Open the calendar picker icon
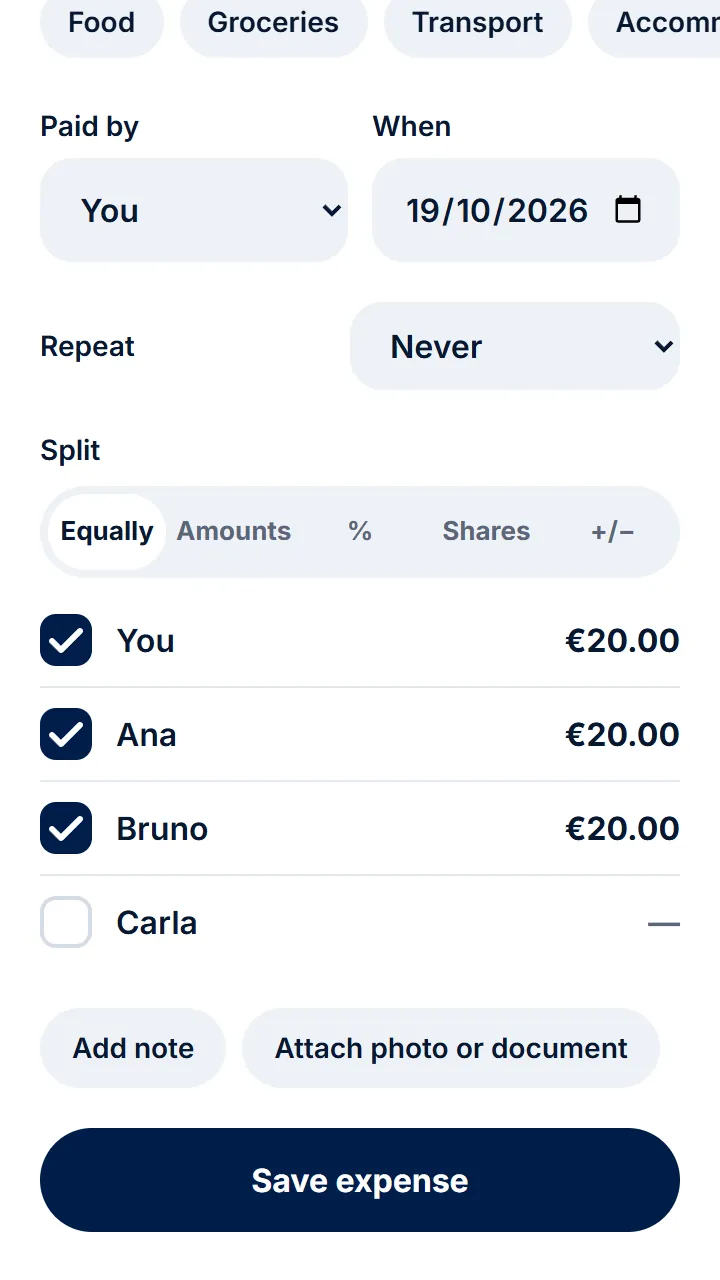Image resolution: width=720 pixels, height=1280 pixels. pyautogui.click(x=627, y=210)
